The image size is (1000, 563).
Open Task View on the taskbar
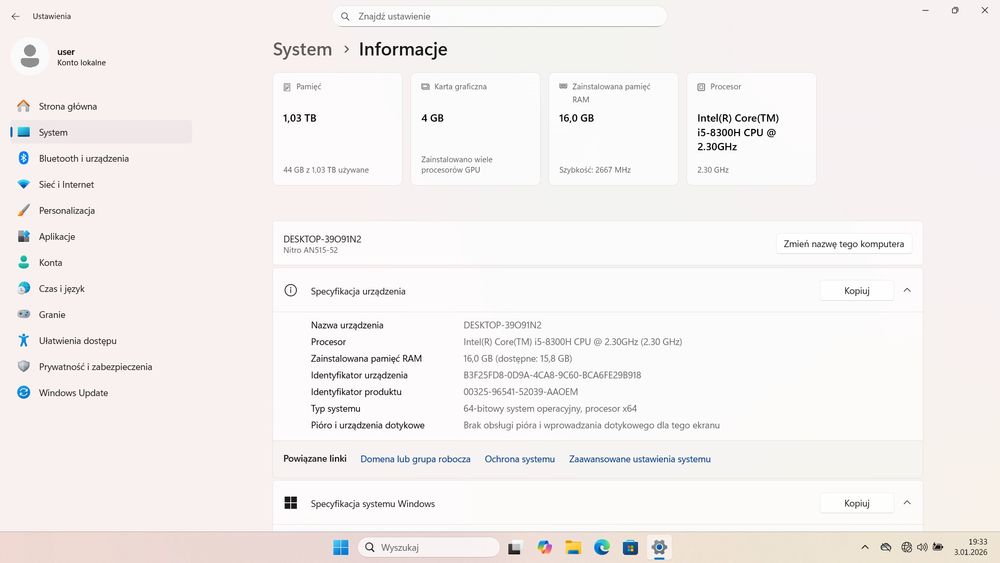[x=515, y=547]
